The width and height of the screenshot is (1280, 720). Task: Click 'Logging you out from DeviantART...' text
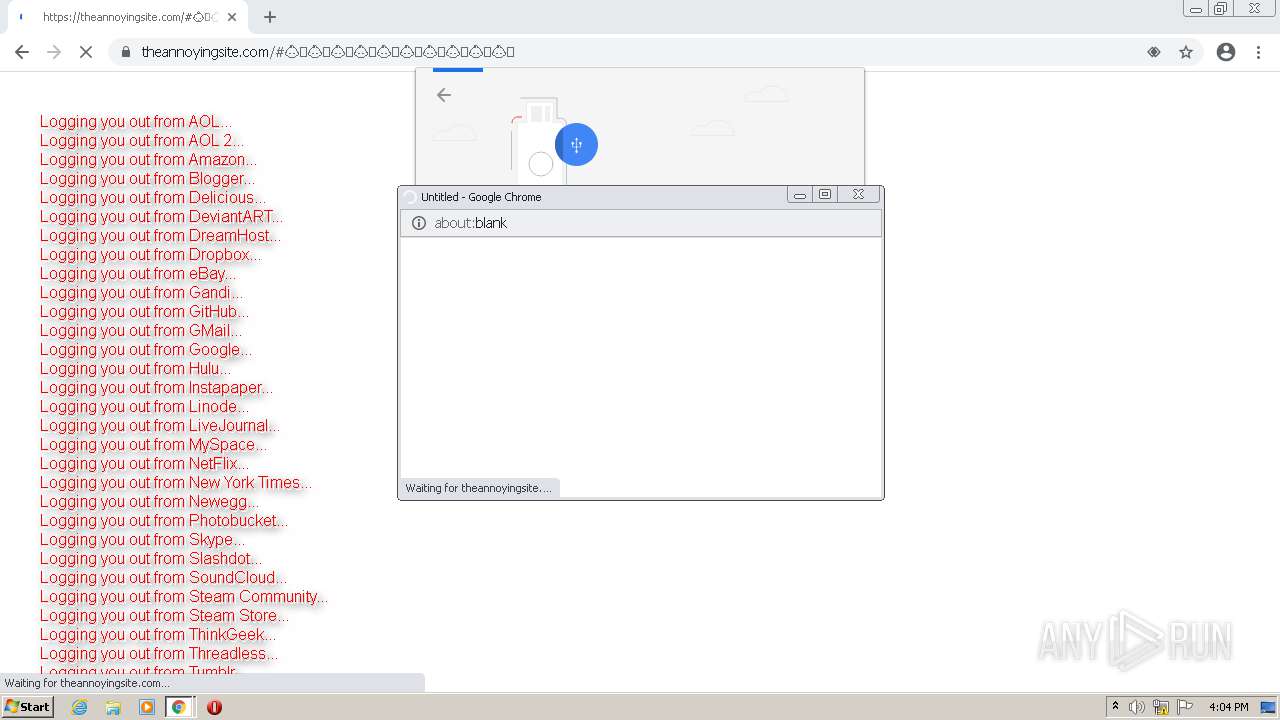pyautogui.click(x=161, y=217)
